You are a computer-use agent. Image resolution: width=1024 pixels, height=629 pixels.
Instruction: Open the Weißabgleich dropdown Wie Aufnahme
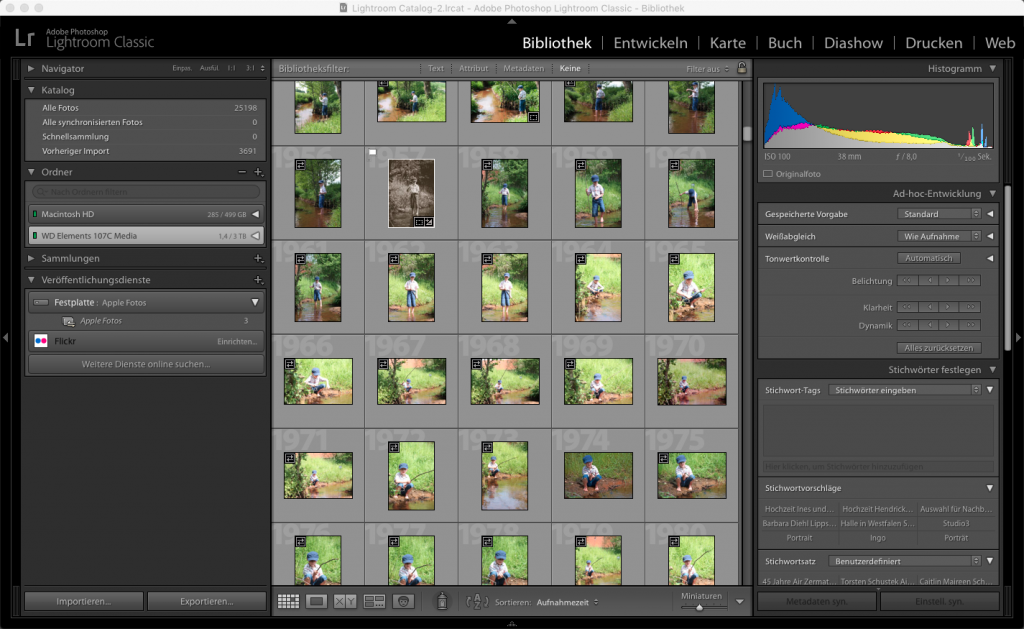pyautogui.click(x=940, y=236)
